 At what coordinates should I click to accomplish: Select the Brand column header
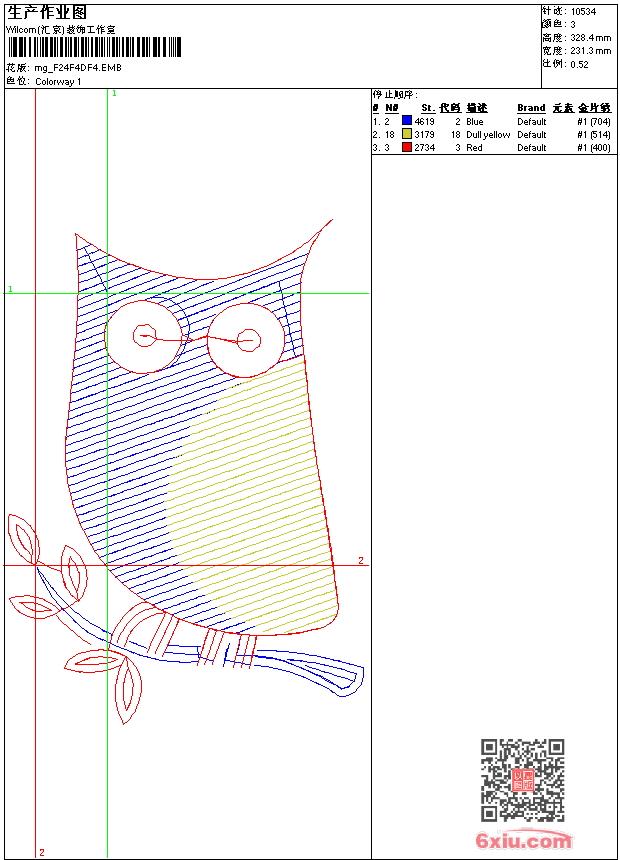pos(531,108)
